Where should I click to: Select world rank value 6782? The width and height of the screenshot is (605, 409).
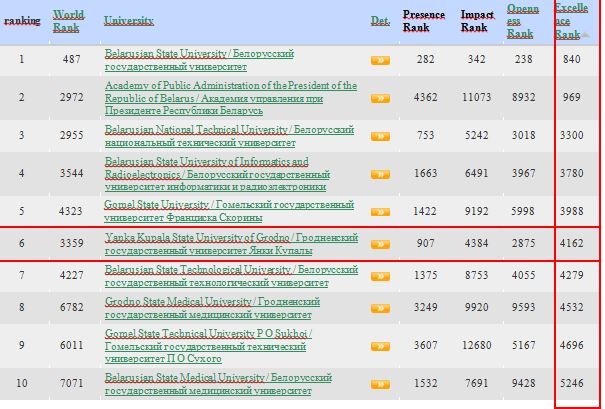point(71,307)
